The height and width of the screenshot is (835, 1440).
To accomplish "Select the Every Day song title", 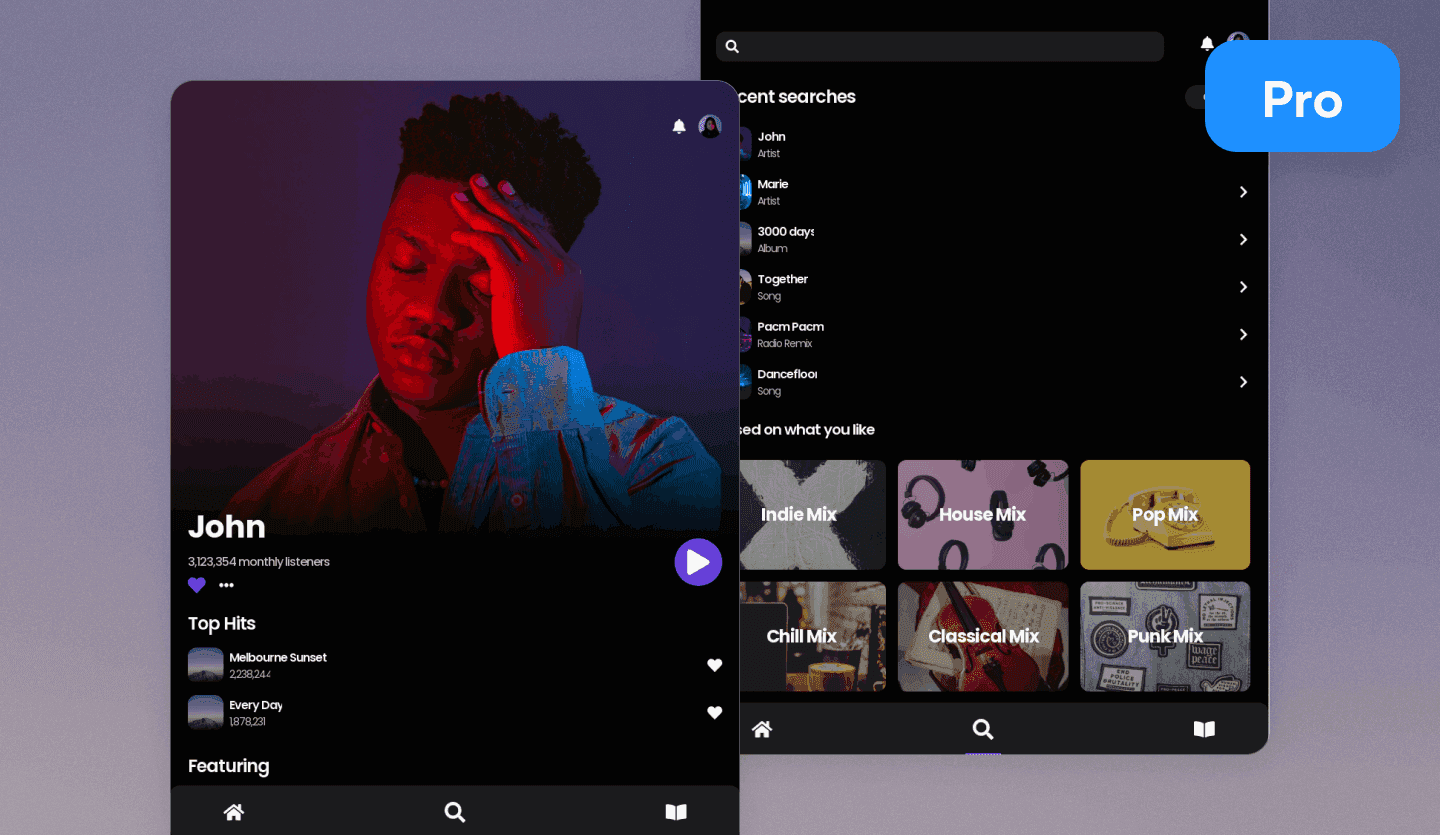I will pyautogui.click(x=256, y=705).
